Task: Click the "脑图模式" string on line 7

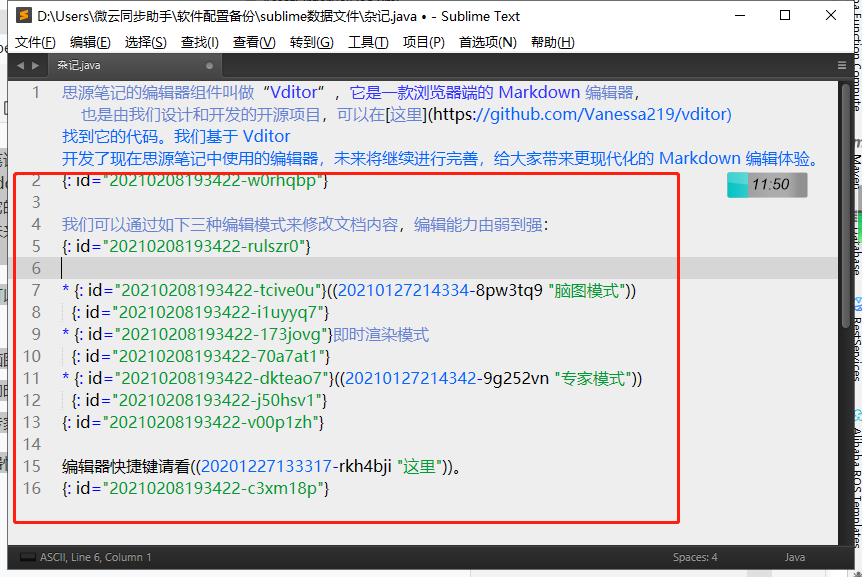Action: pyautogui.click(x=587, y=290)
